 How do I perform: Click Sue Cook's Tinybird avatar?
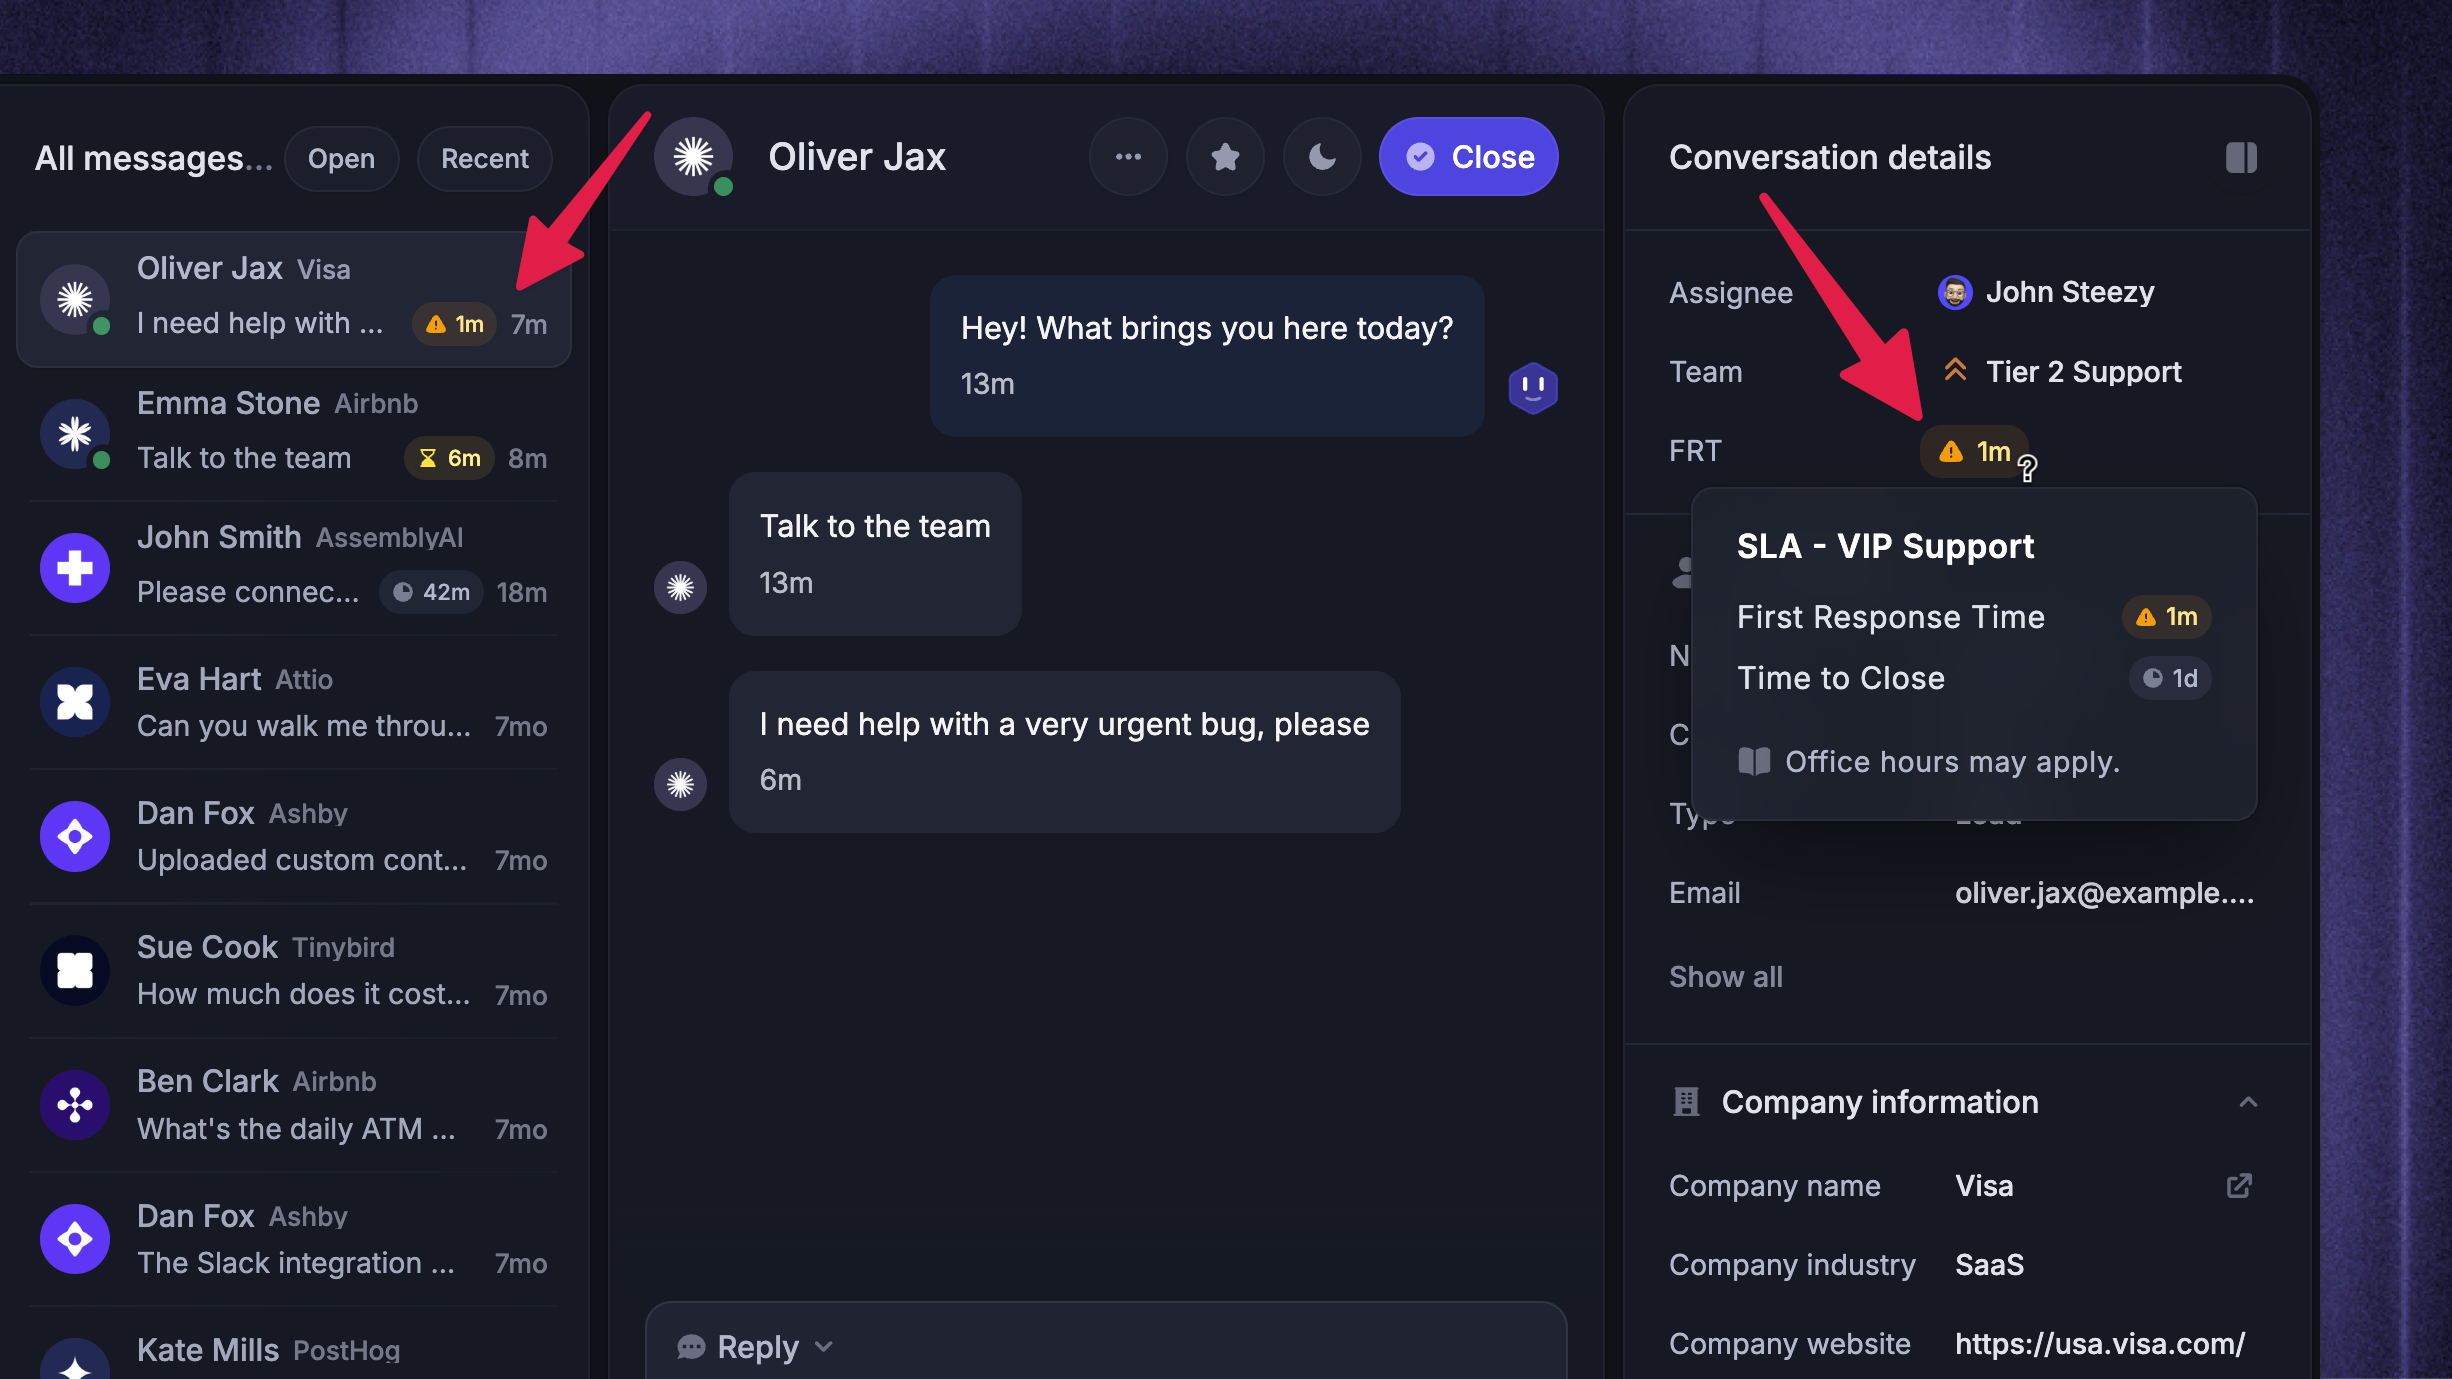pyautogui.click(x=75, y=970)
